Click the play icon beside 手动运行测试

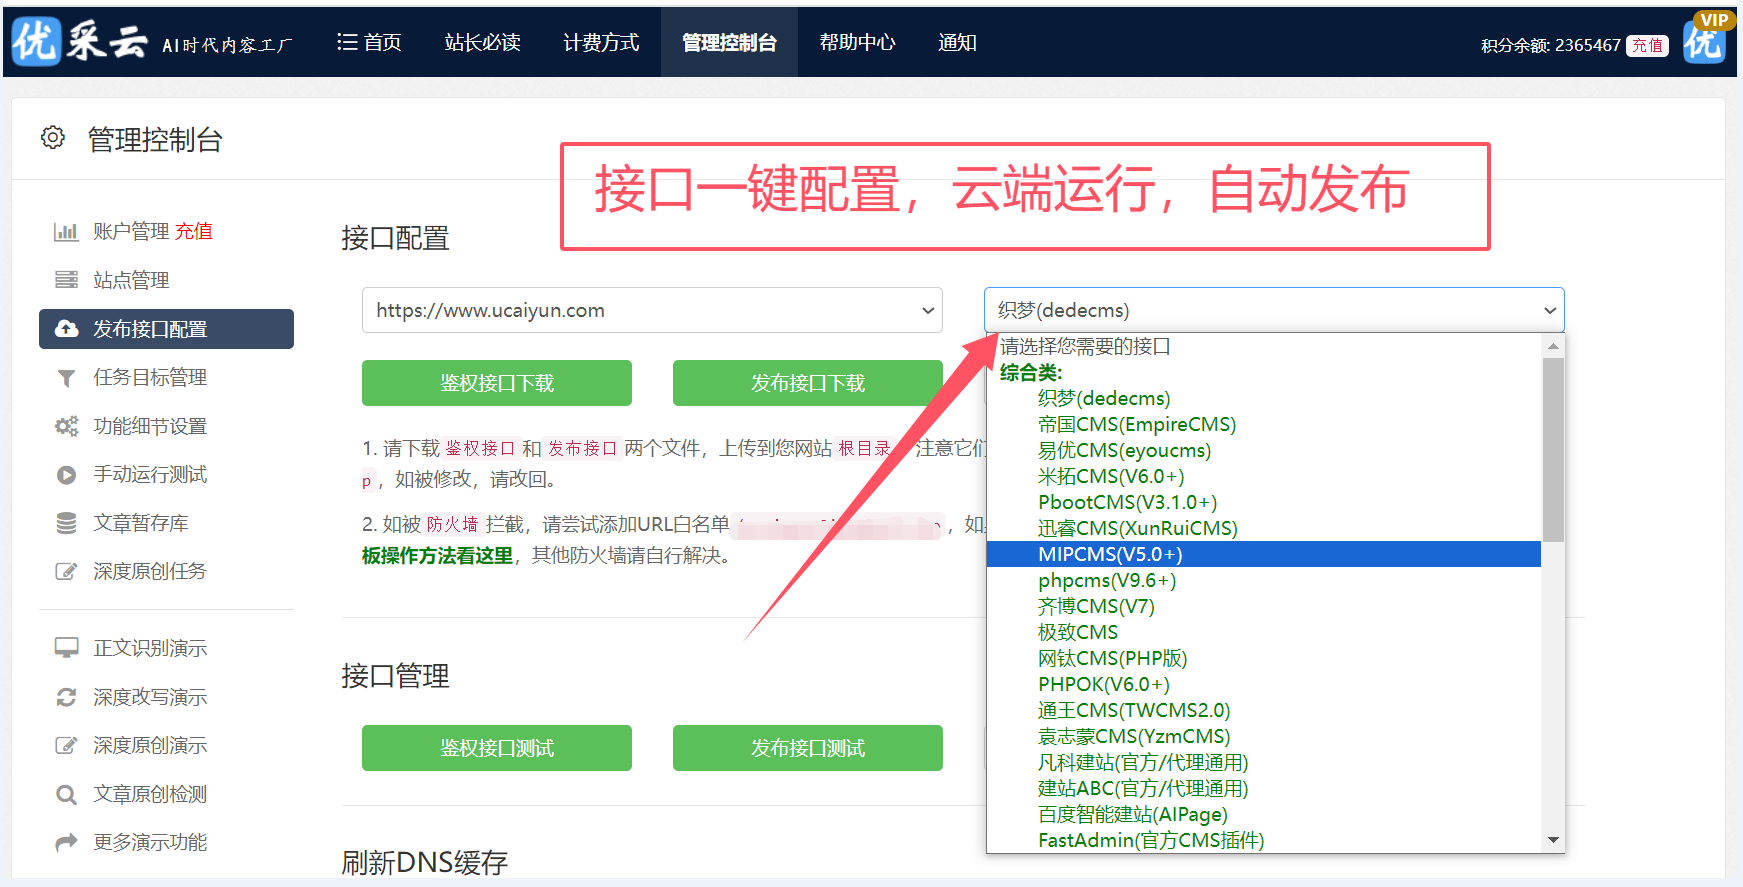pyautogui.click(x=66, y=475)
